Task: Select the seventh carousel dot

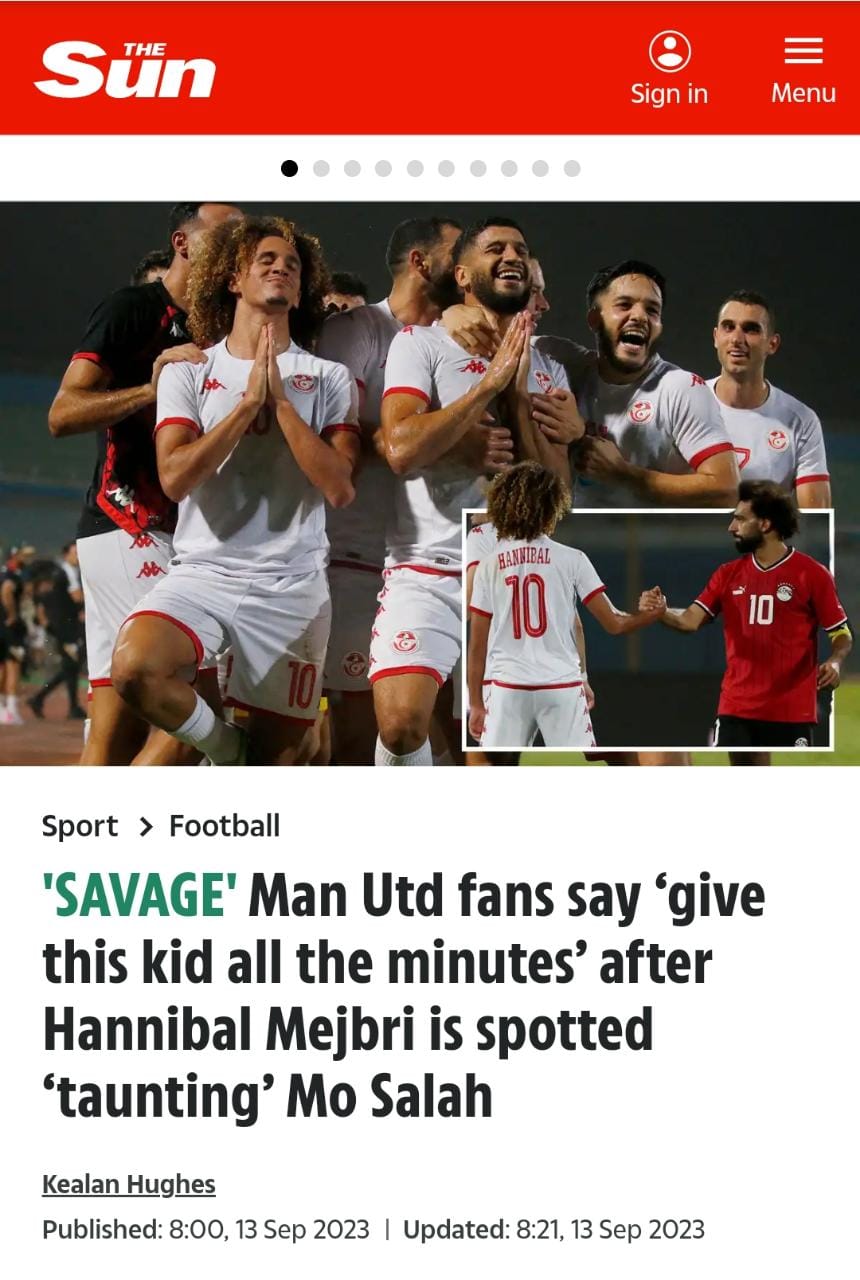Action: pyautogui.click(x=478, y=168)
